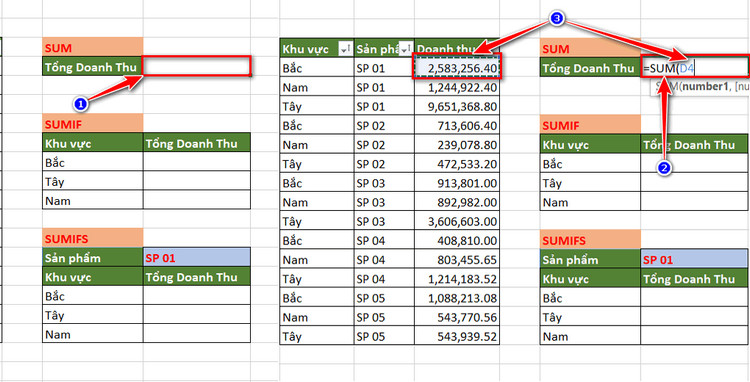Select Tây in the 543,939.52 row

[x=317, y=336]
